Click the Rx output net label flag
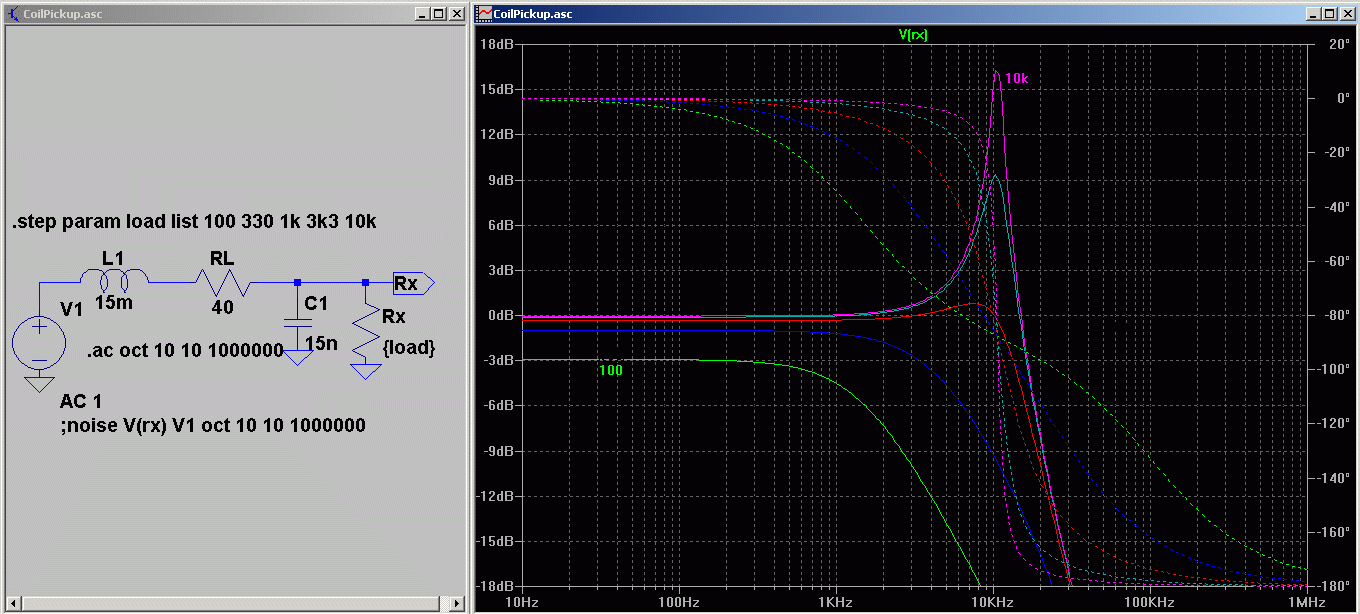 (412, 283)
